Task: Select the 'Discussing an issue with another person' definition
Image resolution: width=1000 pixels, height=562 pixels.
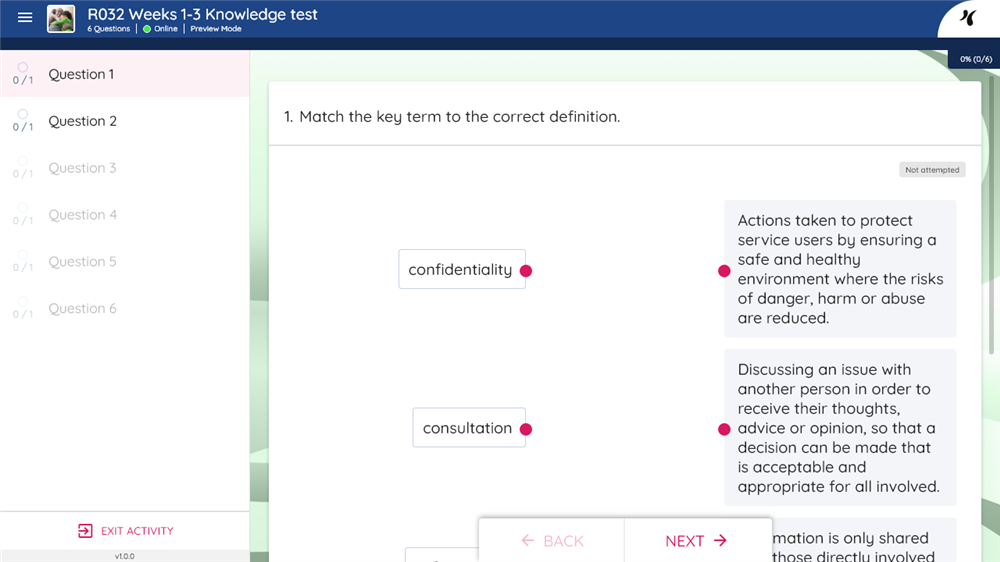Action: pyautogui.click(x=840, y=427)
